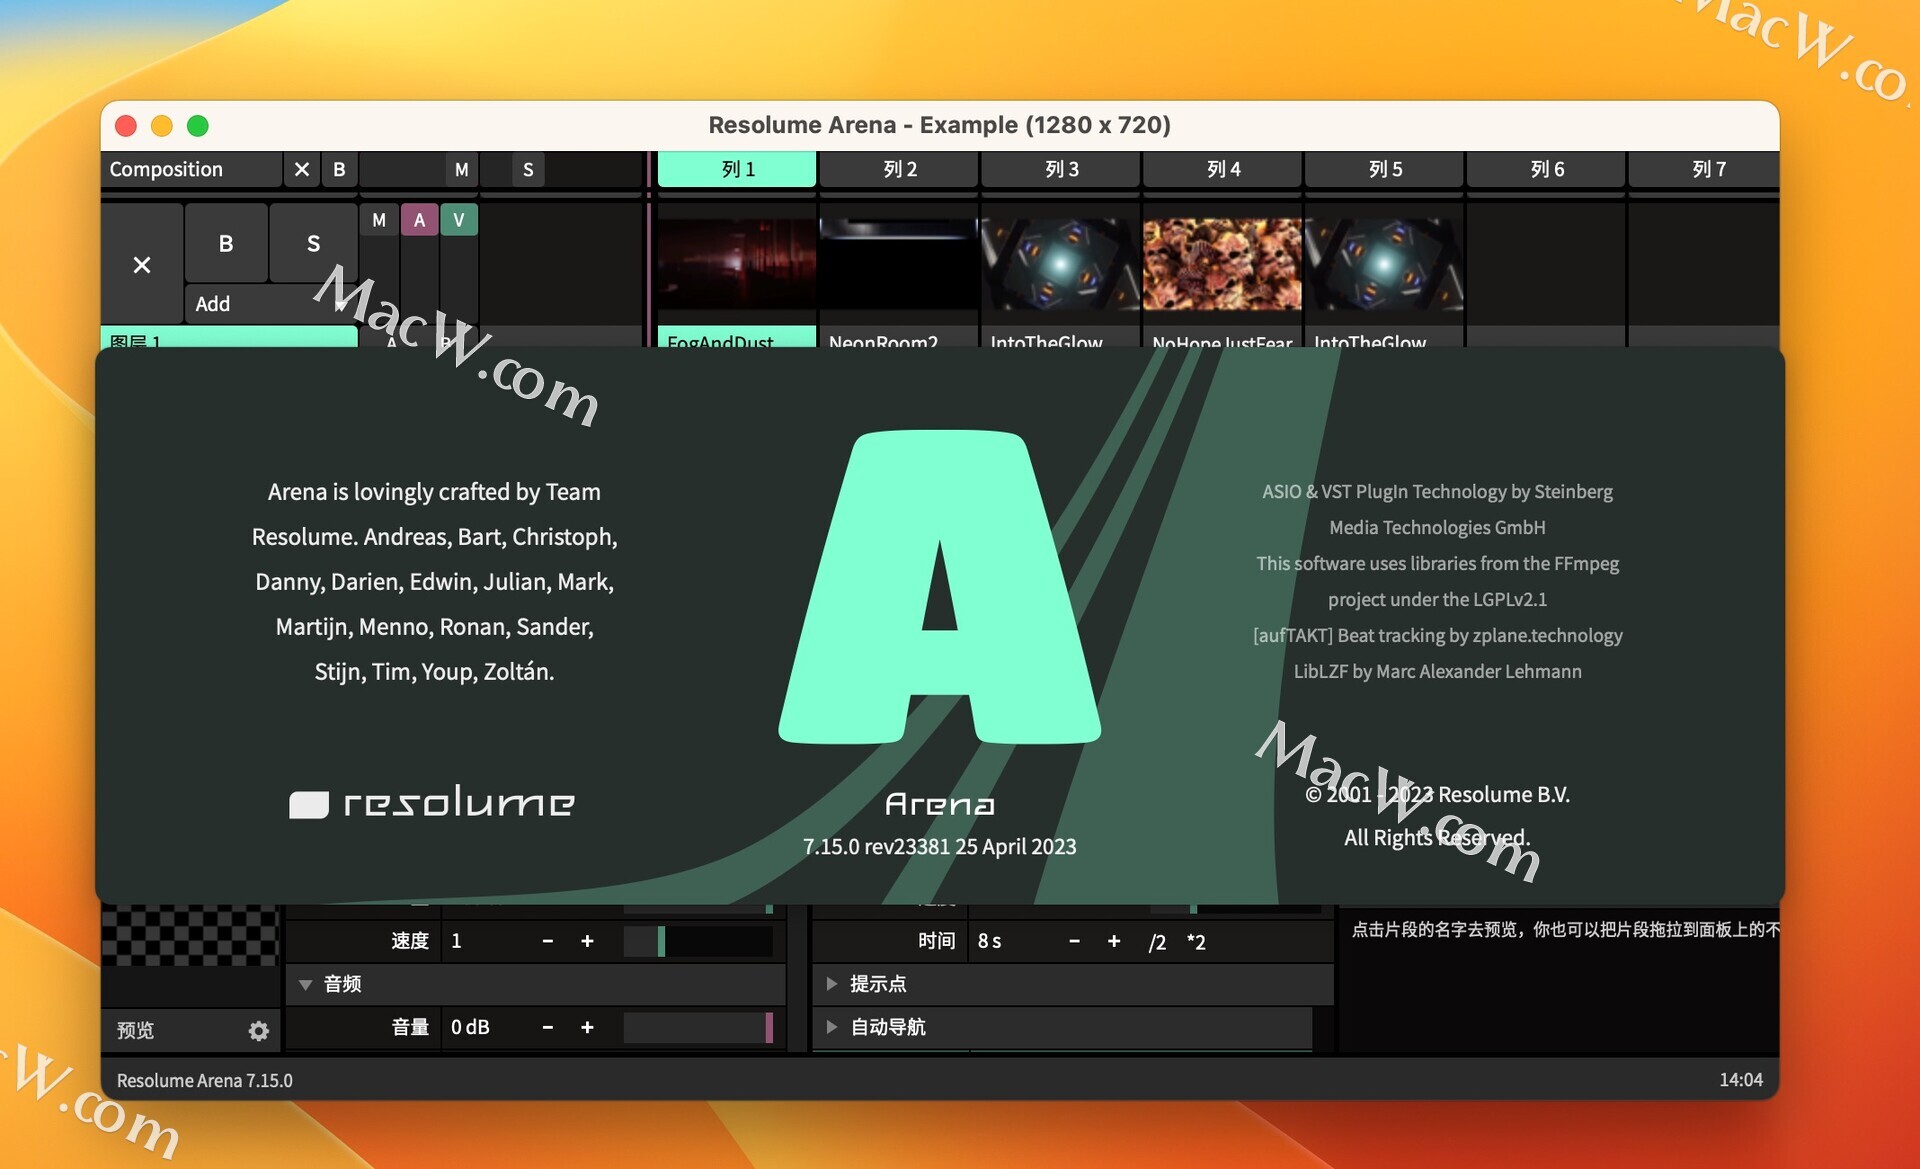This screenshot has height=1169, width=1920.
Task: Toggle the composition M button
Action: tap(461, 169)
